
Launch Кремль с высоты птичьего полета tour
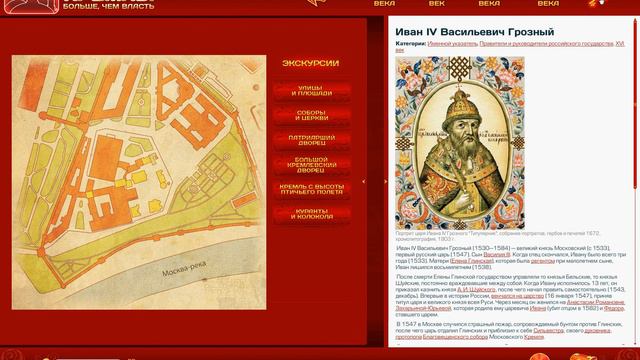(312, 189)
